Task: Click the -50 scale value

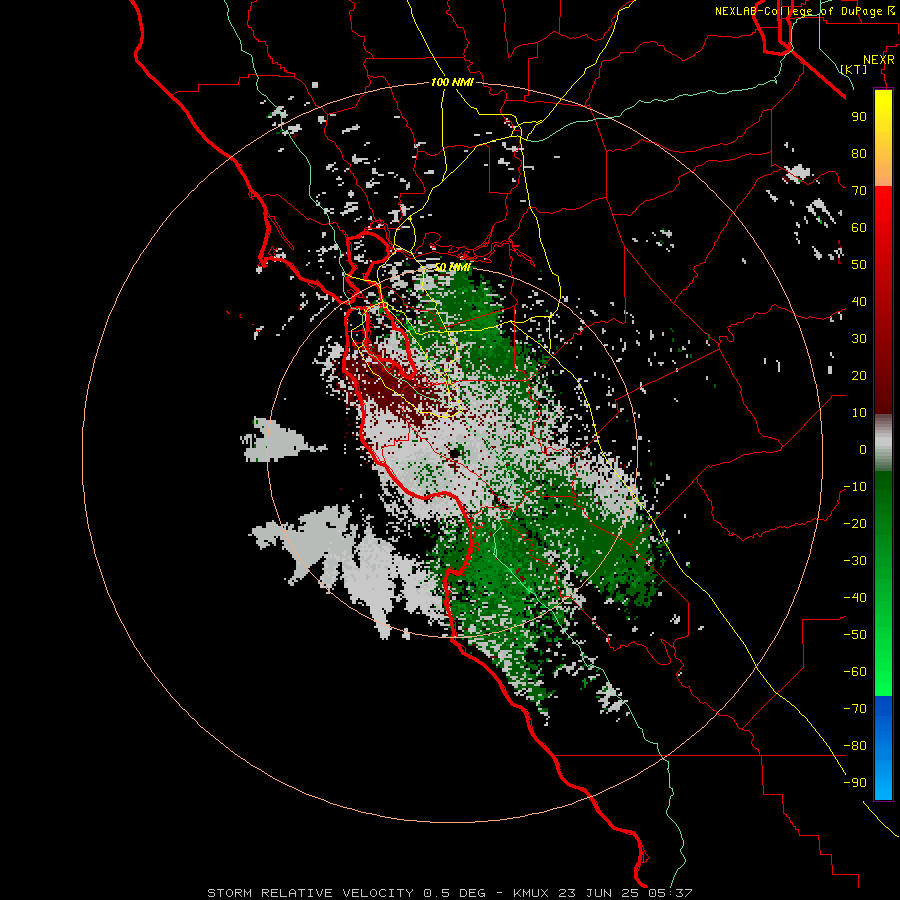Action: click(855, 635)
